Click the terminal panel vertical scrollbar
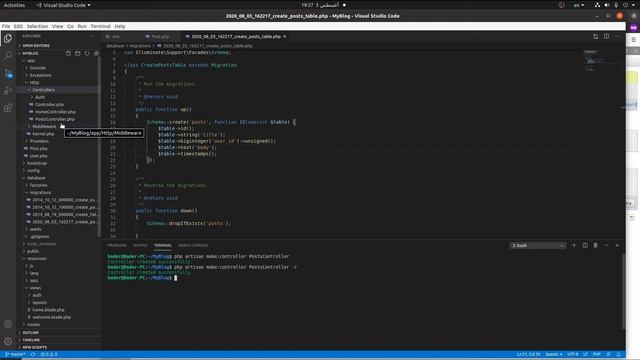Image resolution: width=640 pixels, height=360 pixels. [x=623, y=292]
